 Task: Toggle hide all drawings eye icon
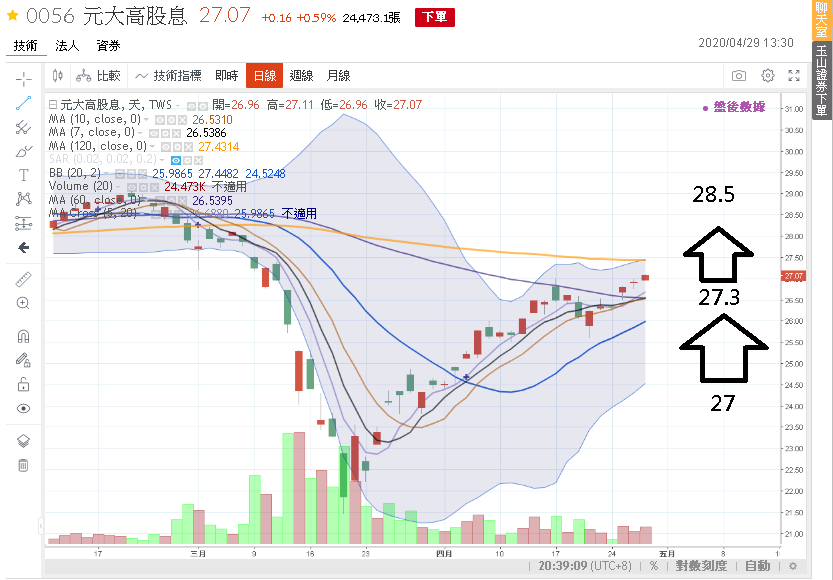(x=23, y=408)
